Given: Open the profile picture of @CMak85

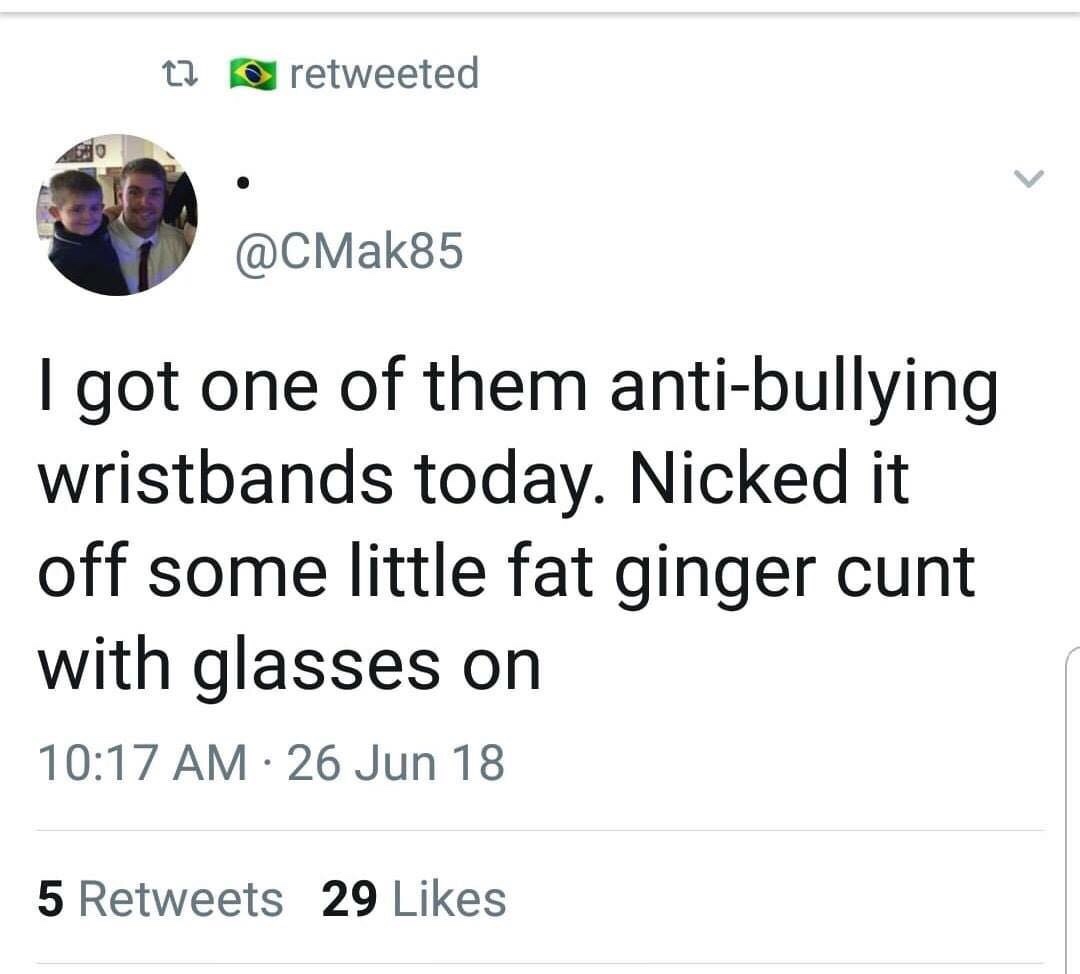Looking at the screenshot, I should click(117, 215).
